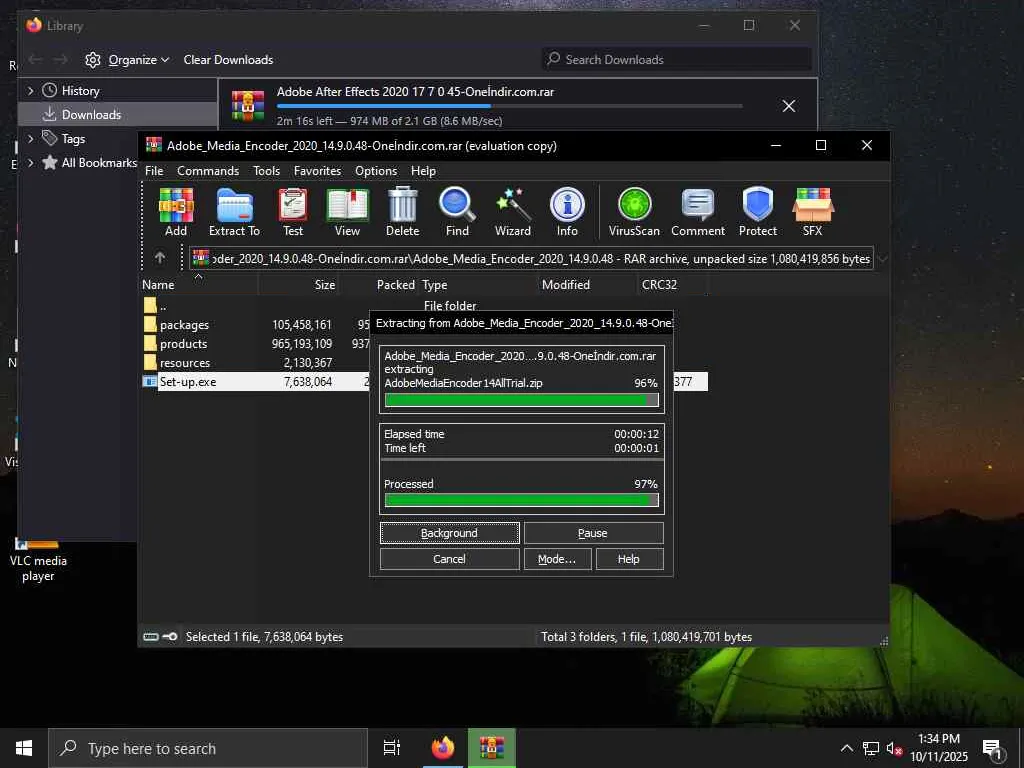The width and height of the screenshot is (1024, 768).
Task: Show archive Info via toolbar icon
Action: 567,212
